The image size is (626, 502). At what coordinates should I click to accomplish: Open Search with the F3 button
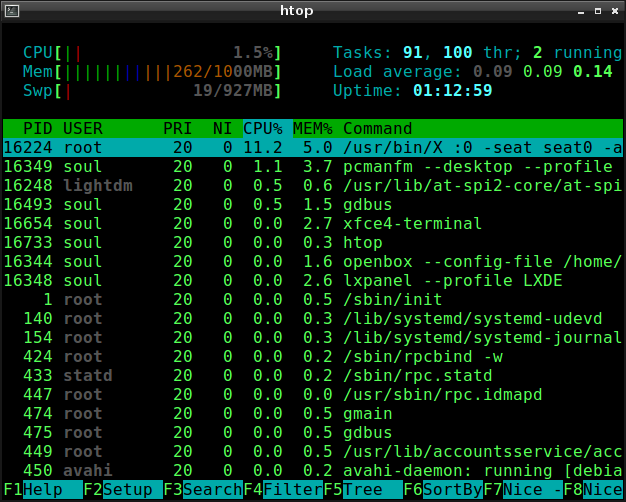(203, 490)
